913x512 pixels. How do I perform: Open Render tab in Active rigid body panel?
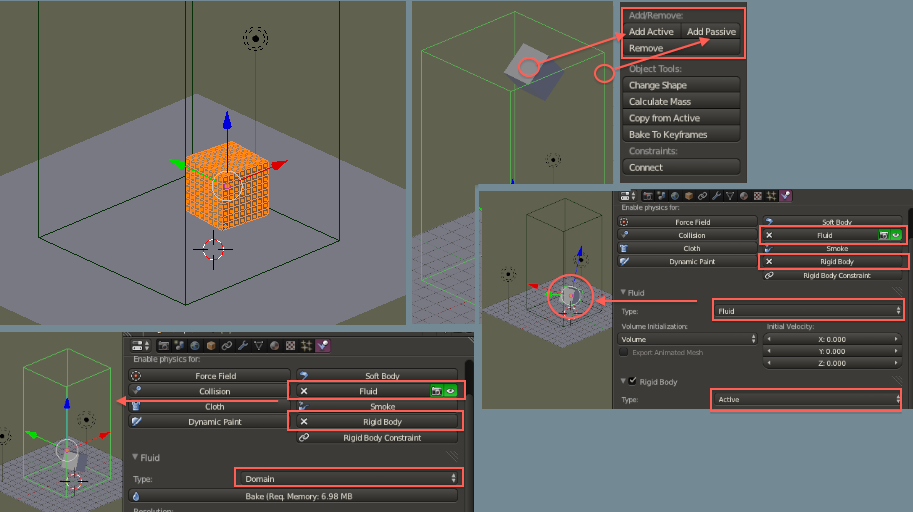click(647, 196)
